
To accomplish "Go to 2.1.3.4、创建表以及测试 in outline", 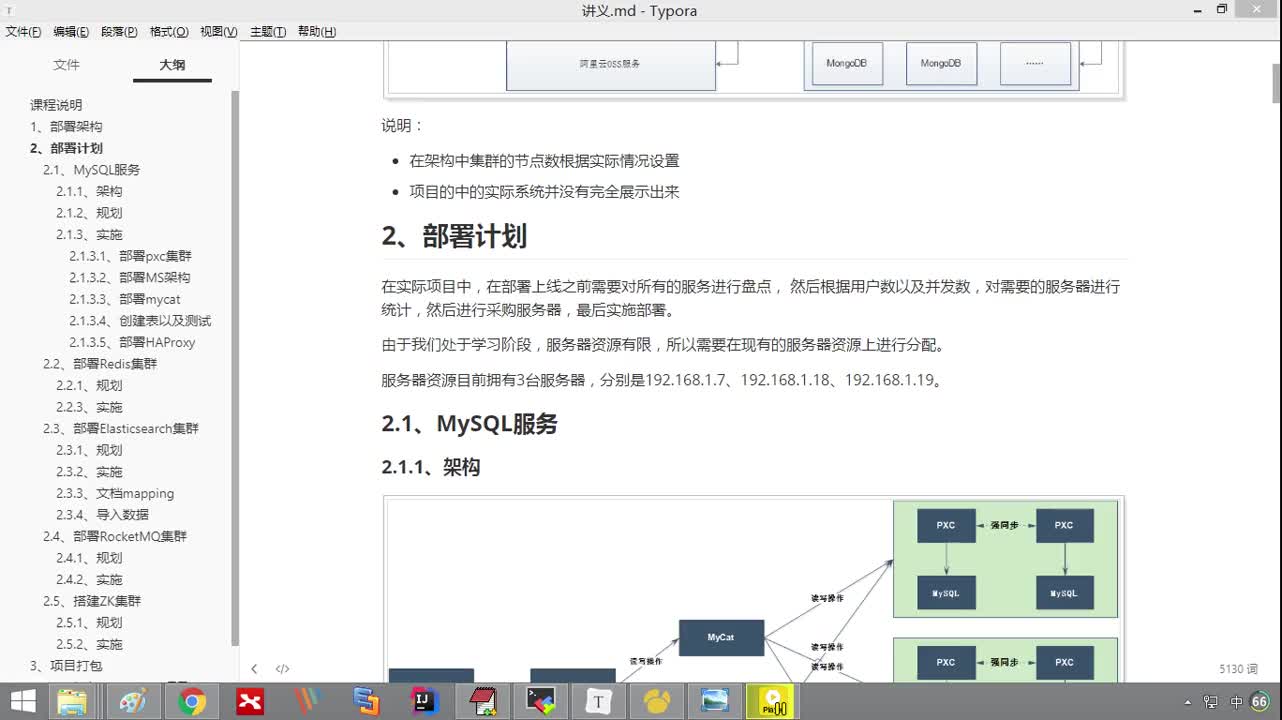I will [140, 321].
